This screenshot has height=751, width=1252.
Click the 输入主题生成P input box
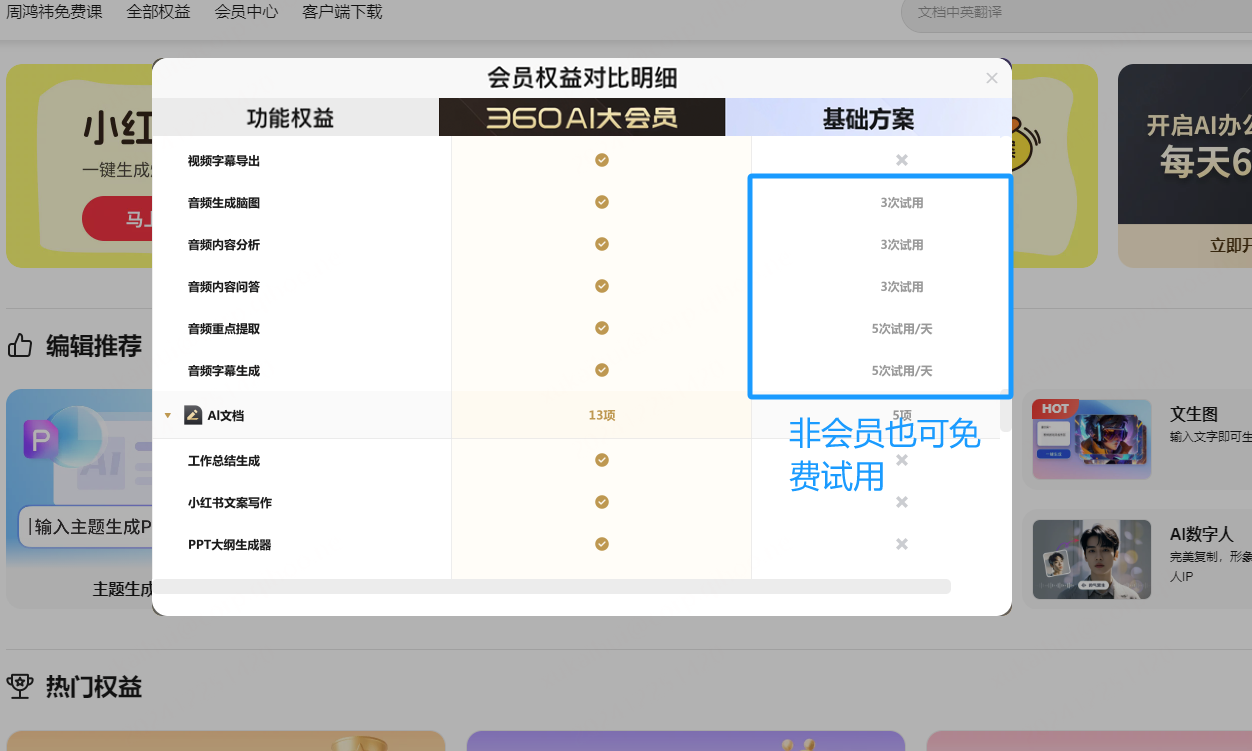click(x=86, y=526)
